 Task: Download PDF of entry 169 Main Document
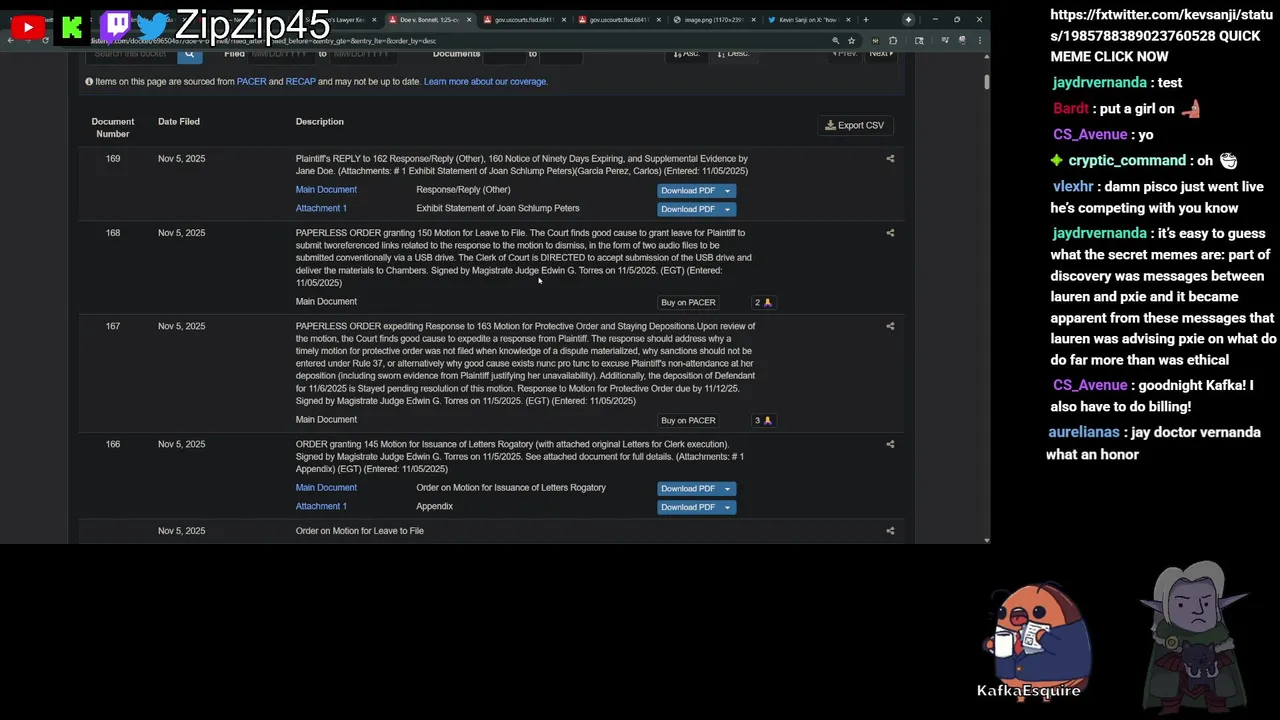tap(688, 190)
